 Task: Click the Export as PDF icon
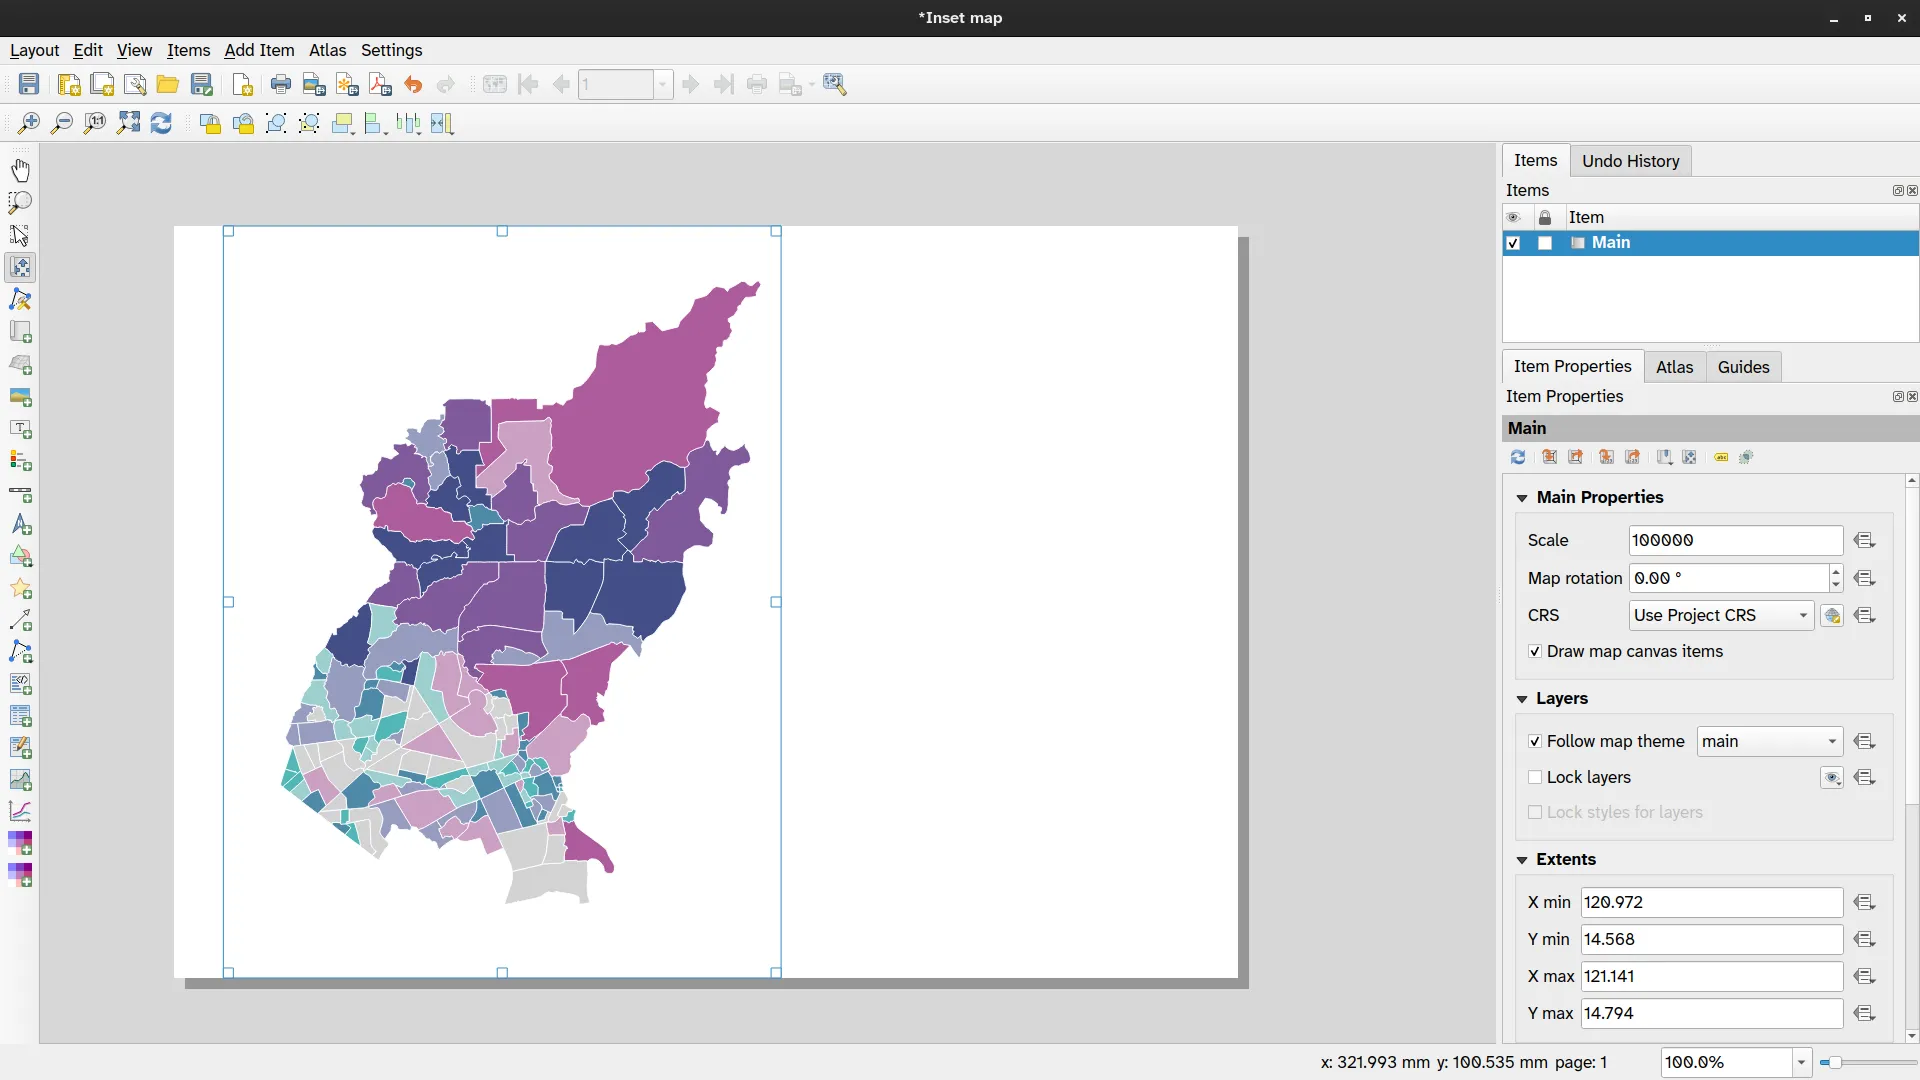click(380, 85)
